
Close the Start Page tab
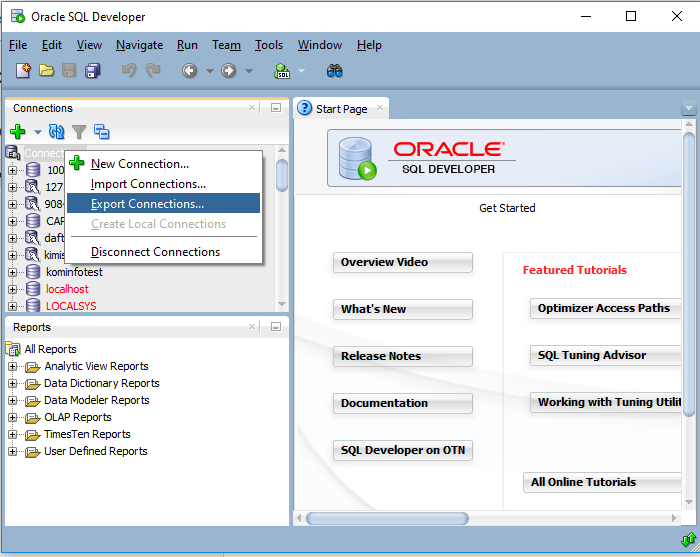pyautogui.click(x=380, y=108)
